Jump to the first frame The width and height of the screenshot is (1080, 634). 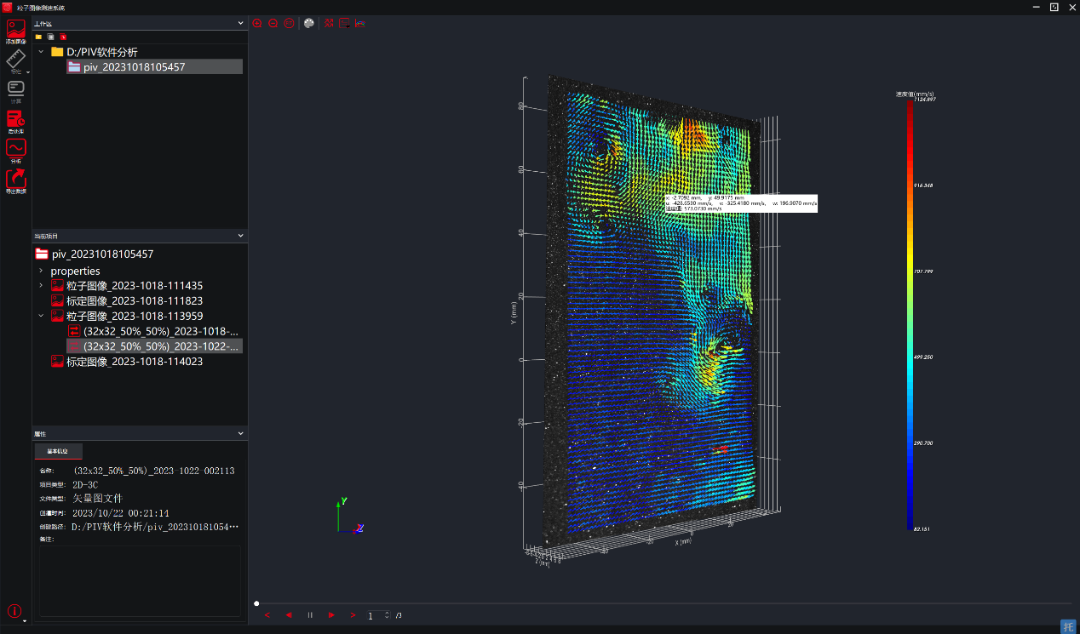pyautogui.click(x=267, y=615)
